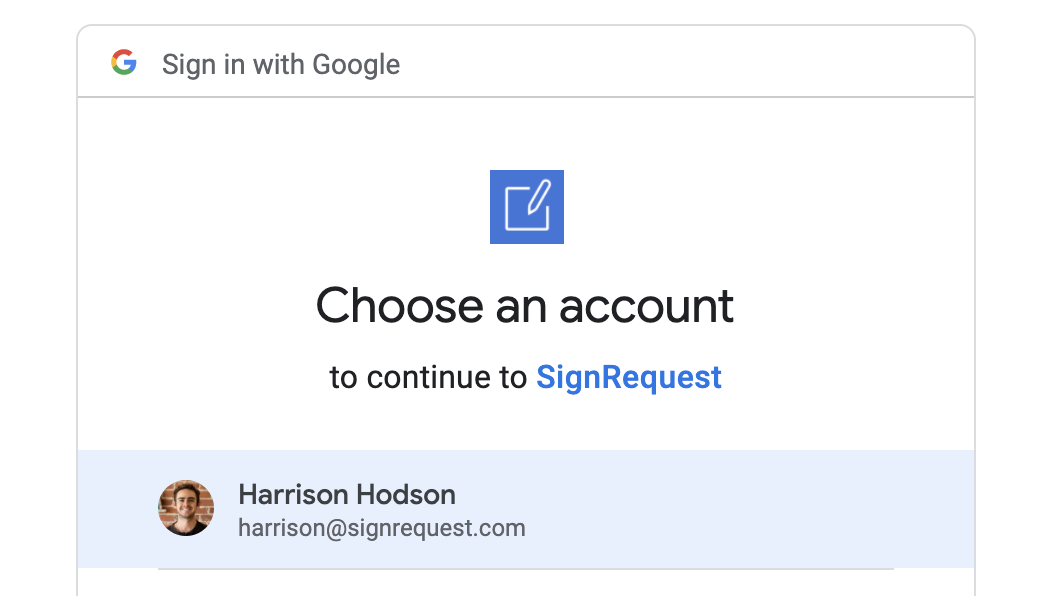The width and height of the screenshot is (1044, 596).
Task: Click the word "account" in the heading
Action: [x=646, y=308]
